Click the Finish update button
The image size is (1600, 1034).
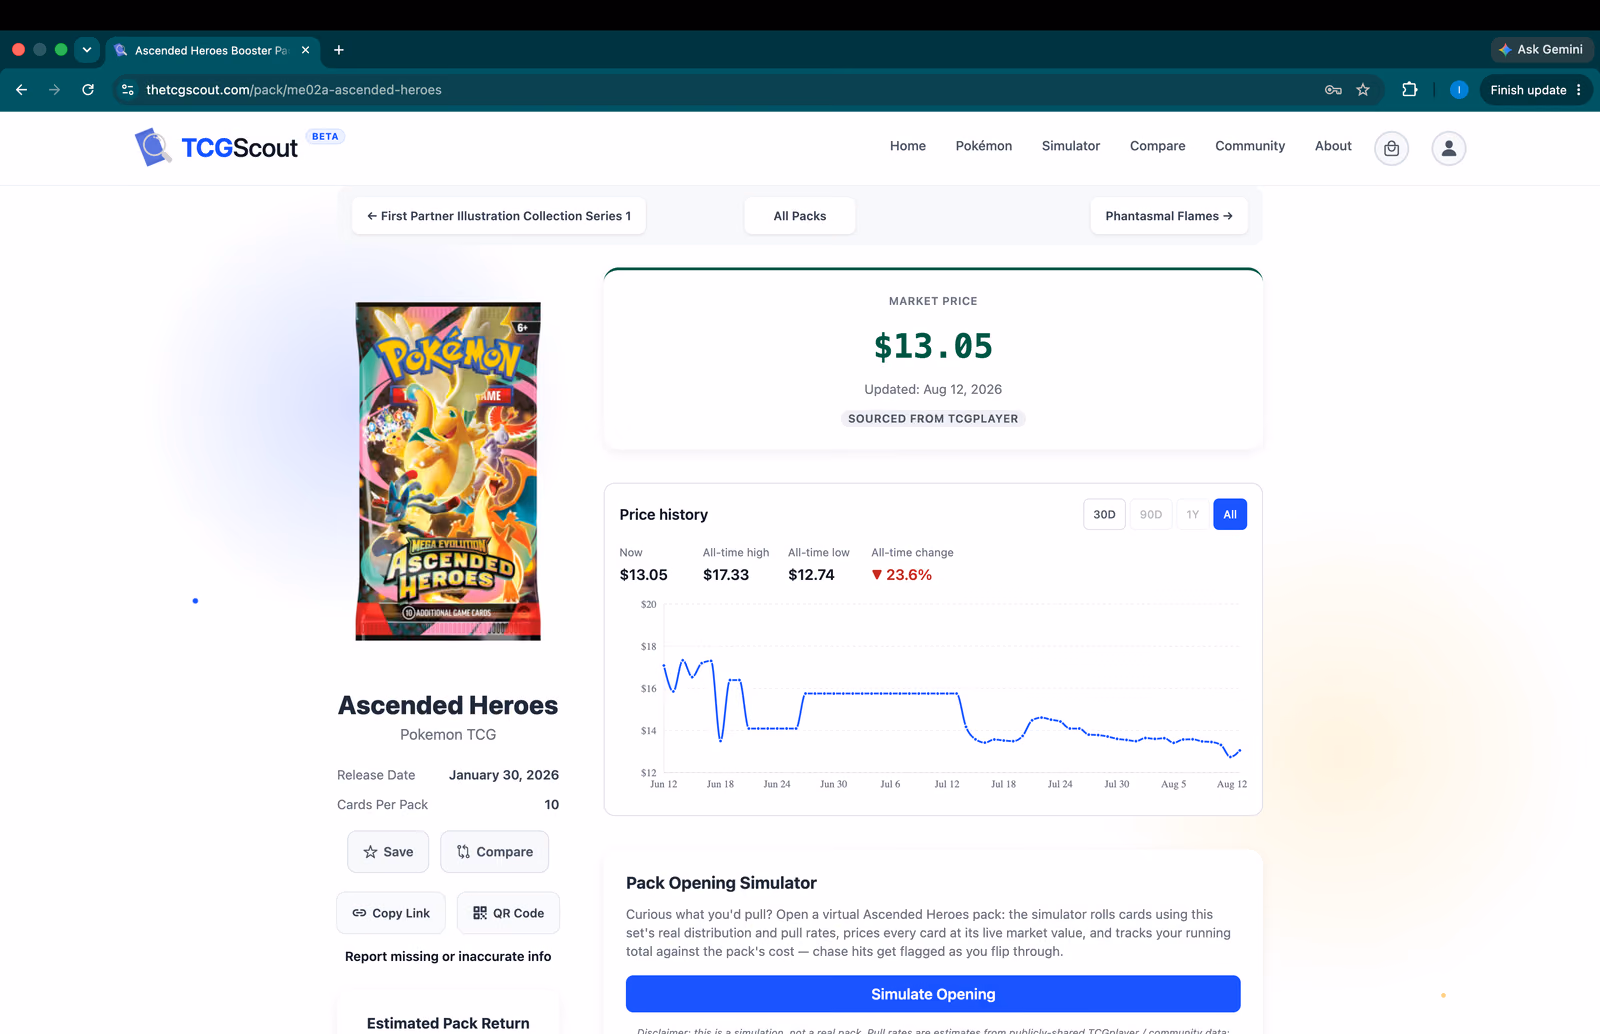[x=1536, y=90]
